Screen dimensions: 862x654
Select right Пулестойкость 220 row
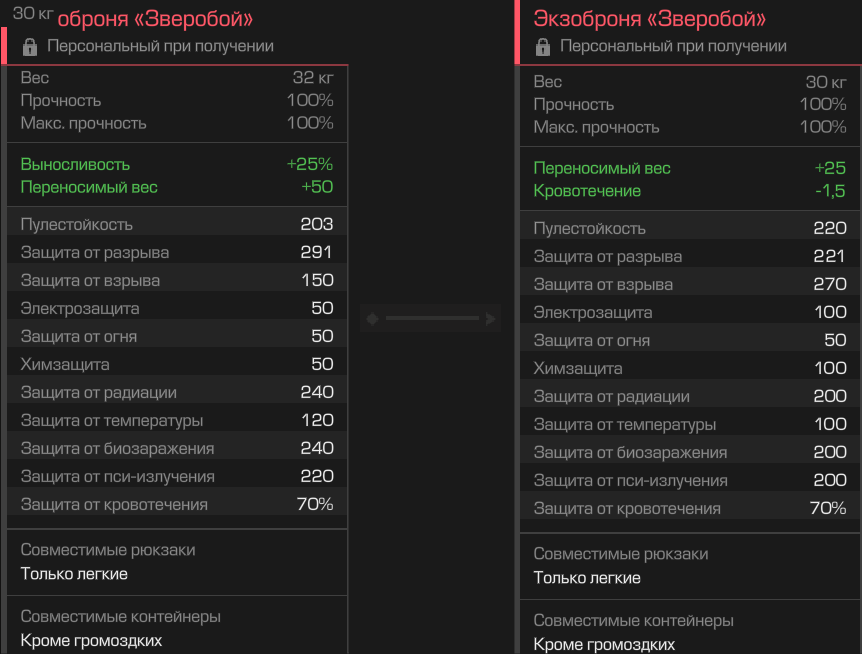tap(689, 228)
